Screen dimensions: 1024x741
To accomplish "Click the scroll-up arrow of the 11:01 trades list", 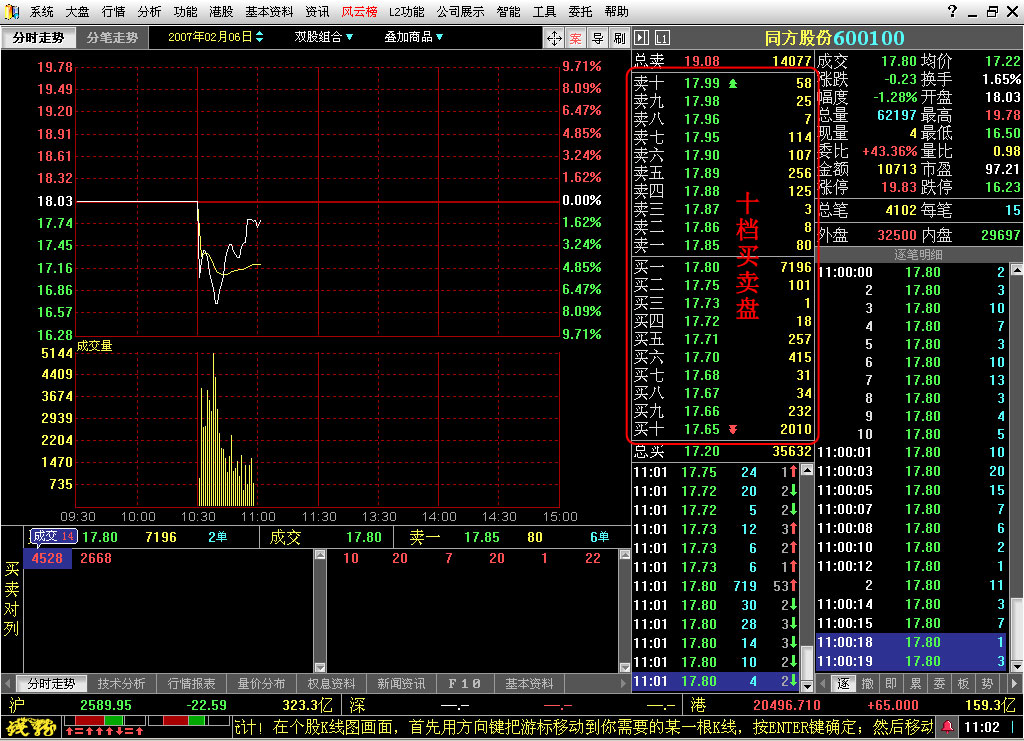I will pos(807,469).
